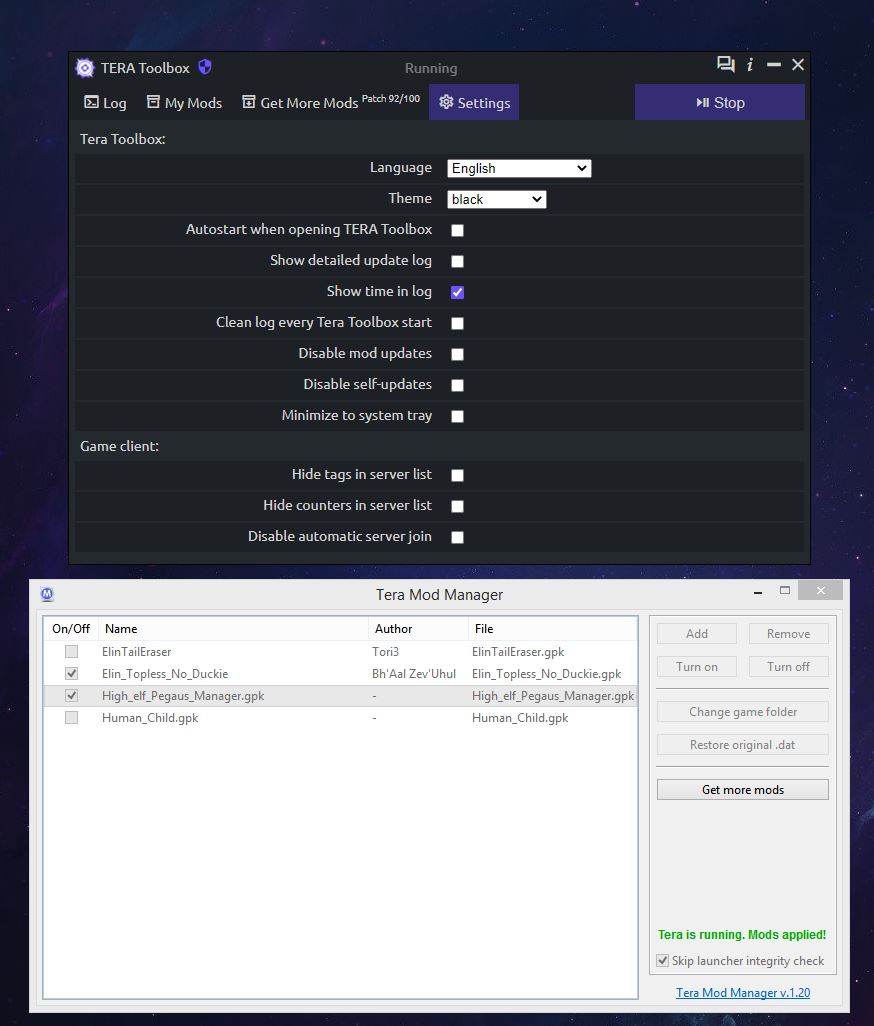This screenshot has width=874, height=1026.
Task: Open the Tera Mod Manager v.1.20 link
Action: coord(742,993)
